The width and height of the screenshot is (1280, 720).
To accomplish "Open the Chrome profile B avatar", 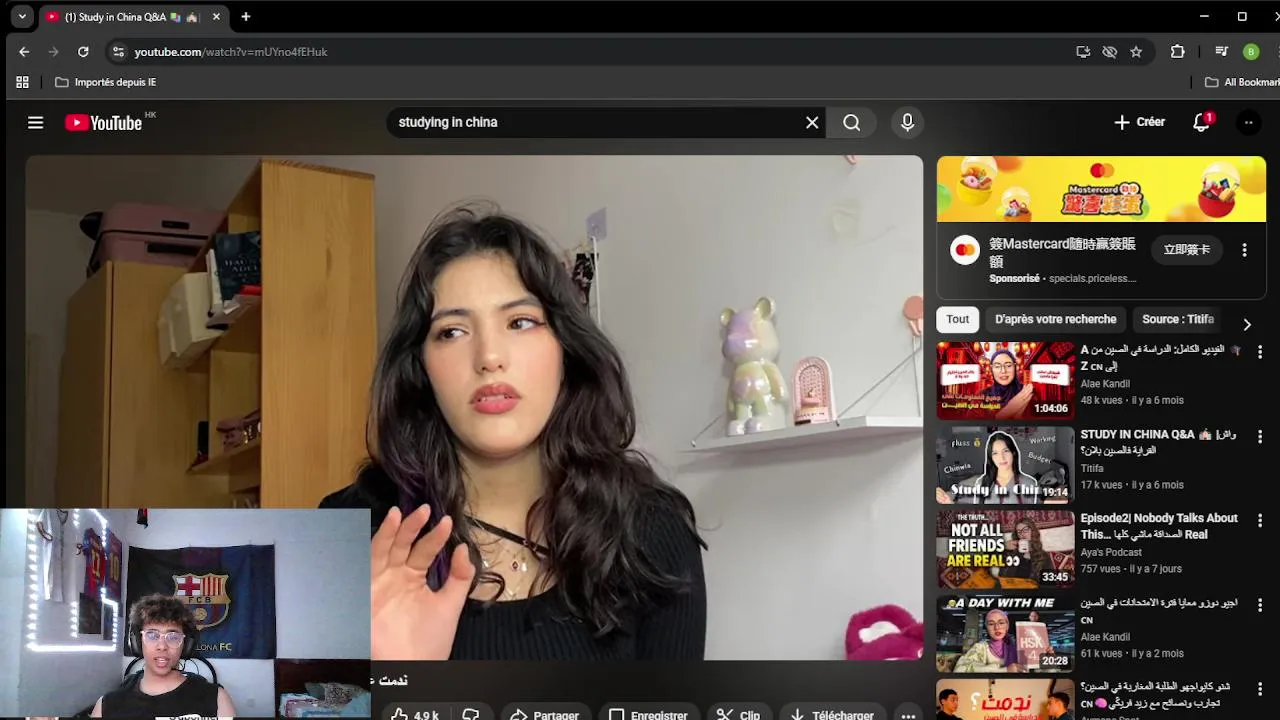I will coord(1251,52).
